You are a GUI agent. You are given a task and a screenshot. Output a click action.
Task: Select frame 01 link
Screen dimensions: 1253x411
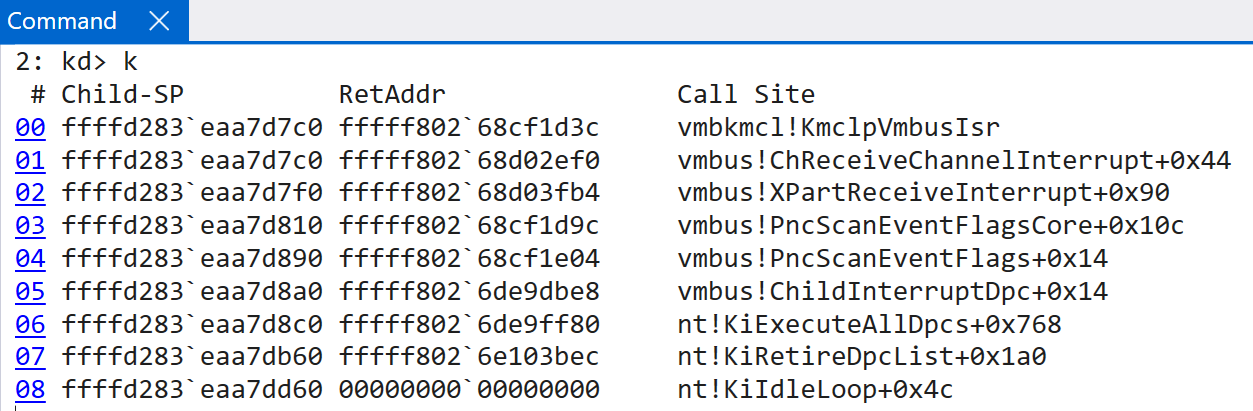tap(31, 160)
